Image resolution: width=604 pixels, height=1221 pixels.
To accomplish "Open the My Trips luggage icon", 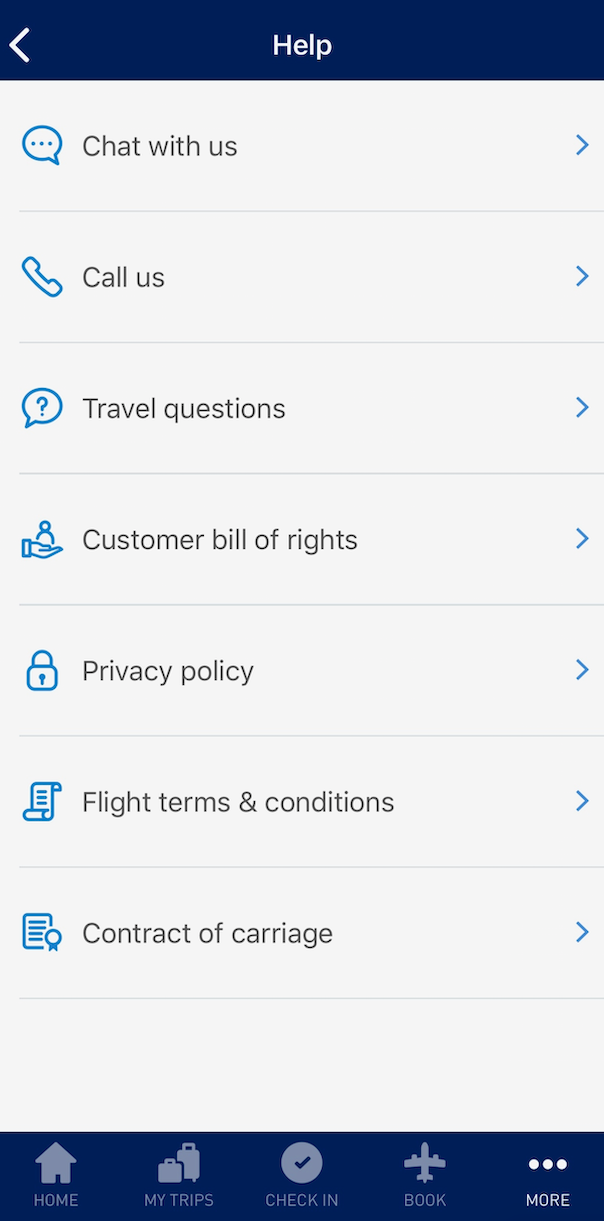I will point(179,1163).
